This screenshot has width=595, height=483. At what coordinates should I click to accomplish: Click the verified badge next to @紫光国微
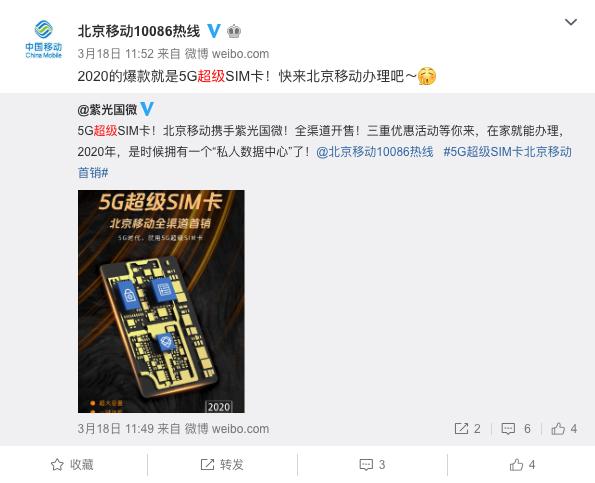pyautogui.click(x=147, y=109)
